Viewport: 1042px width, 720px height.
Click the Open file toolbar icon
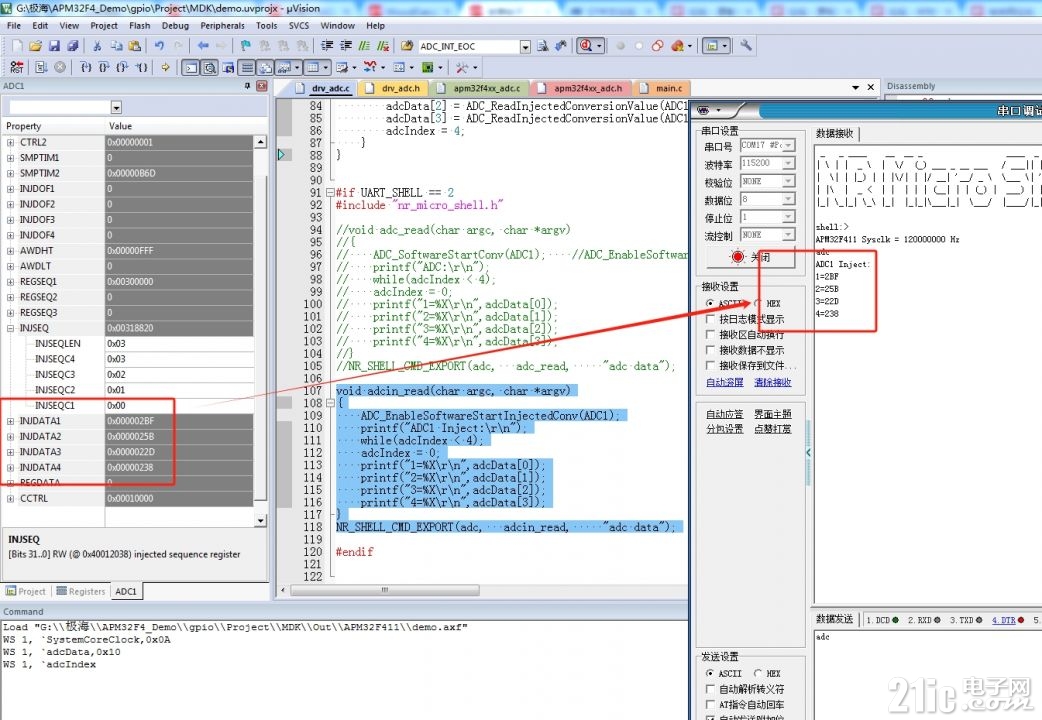pyautogui.click(x=36, y=46)
